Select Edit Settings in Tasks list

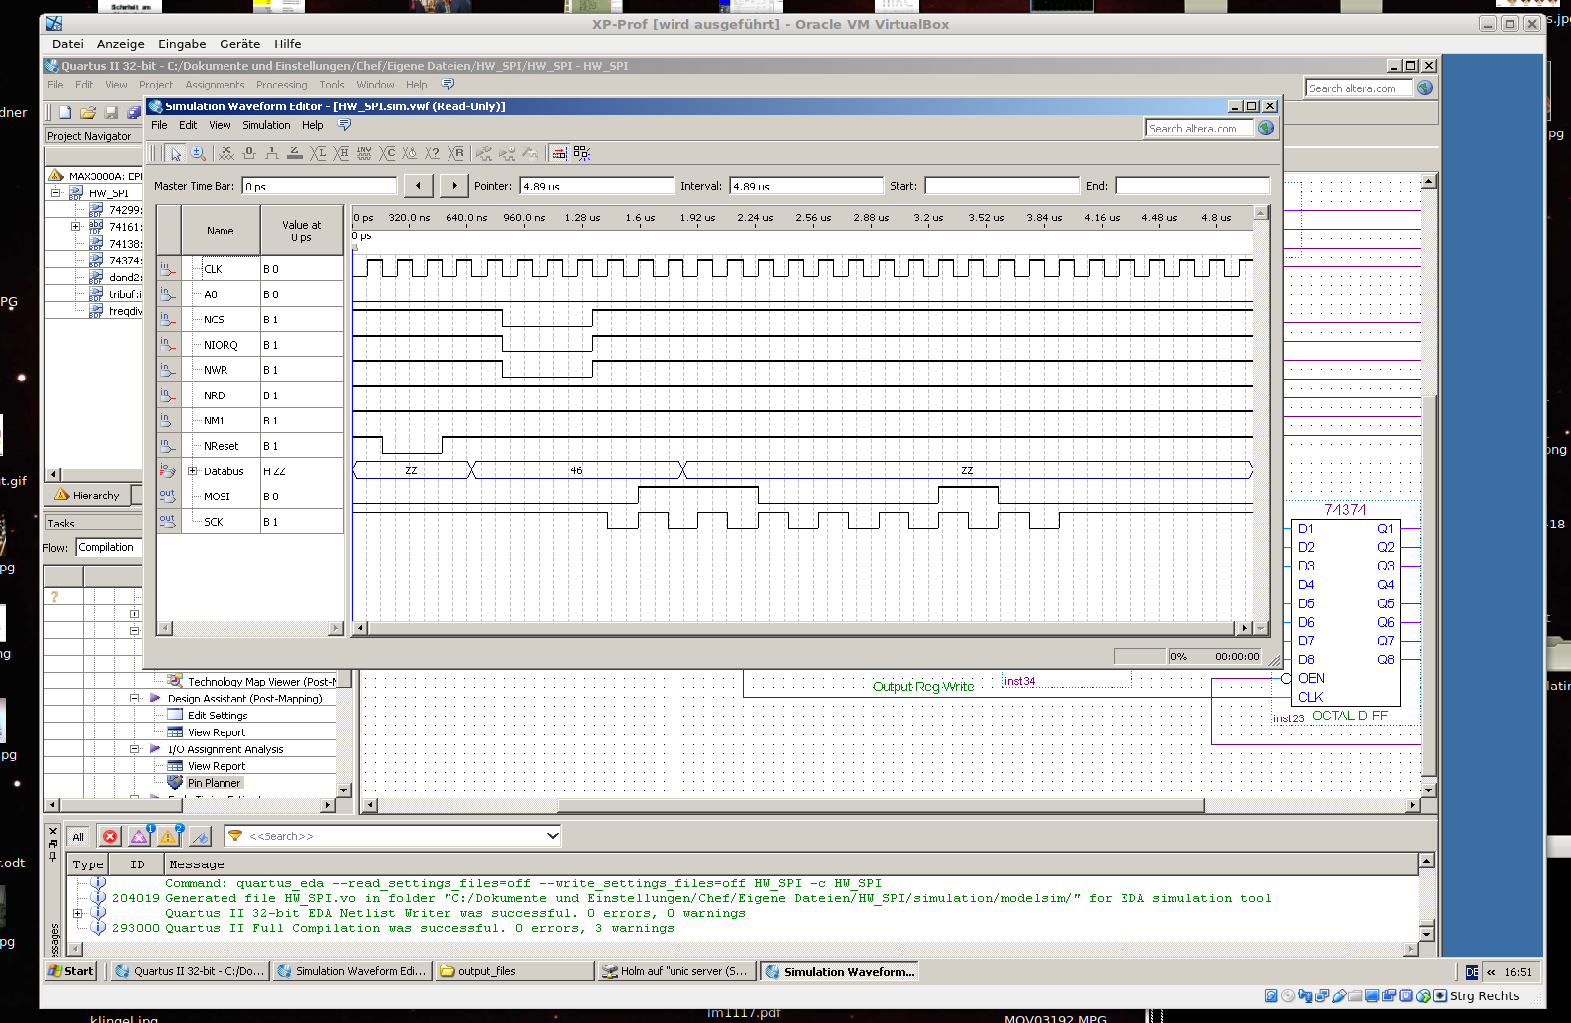[217, 715]
